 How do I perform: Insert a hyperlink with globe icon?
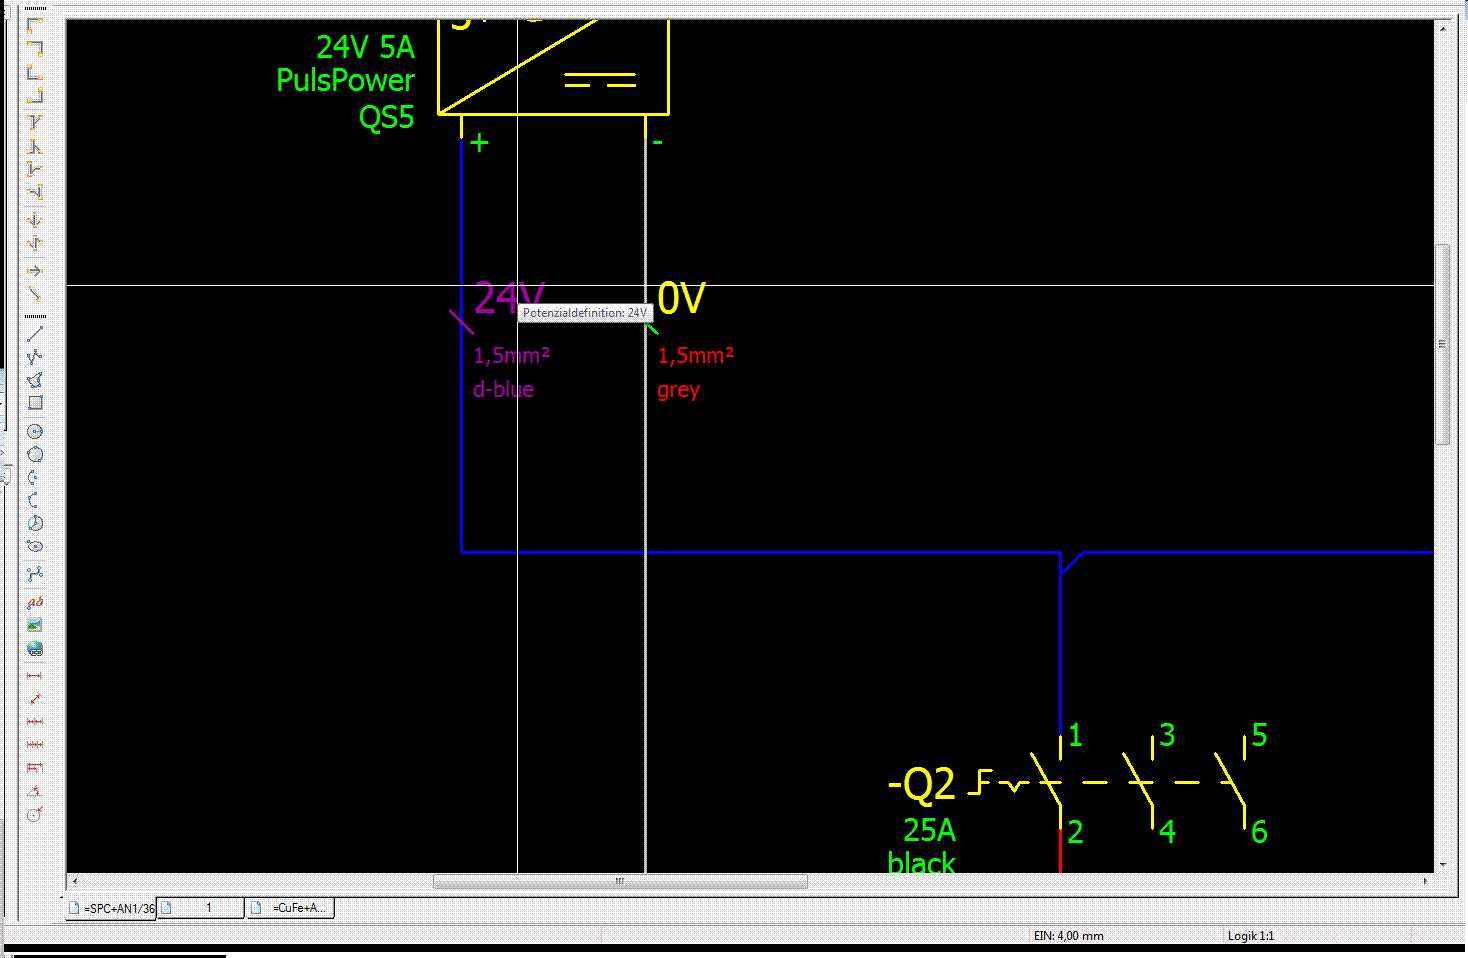(35, 648)
